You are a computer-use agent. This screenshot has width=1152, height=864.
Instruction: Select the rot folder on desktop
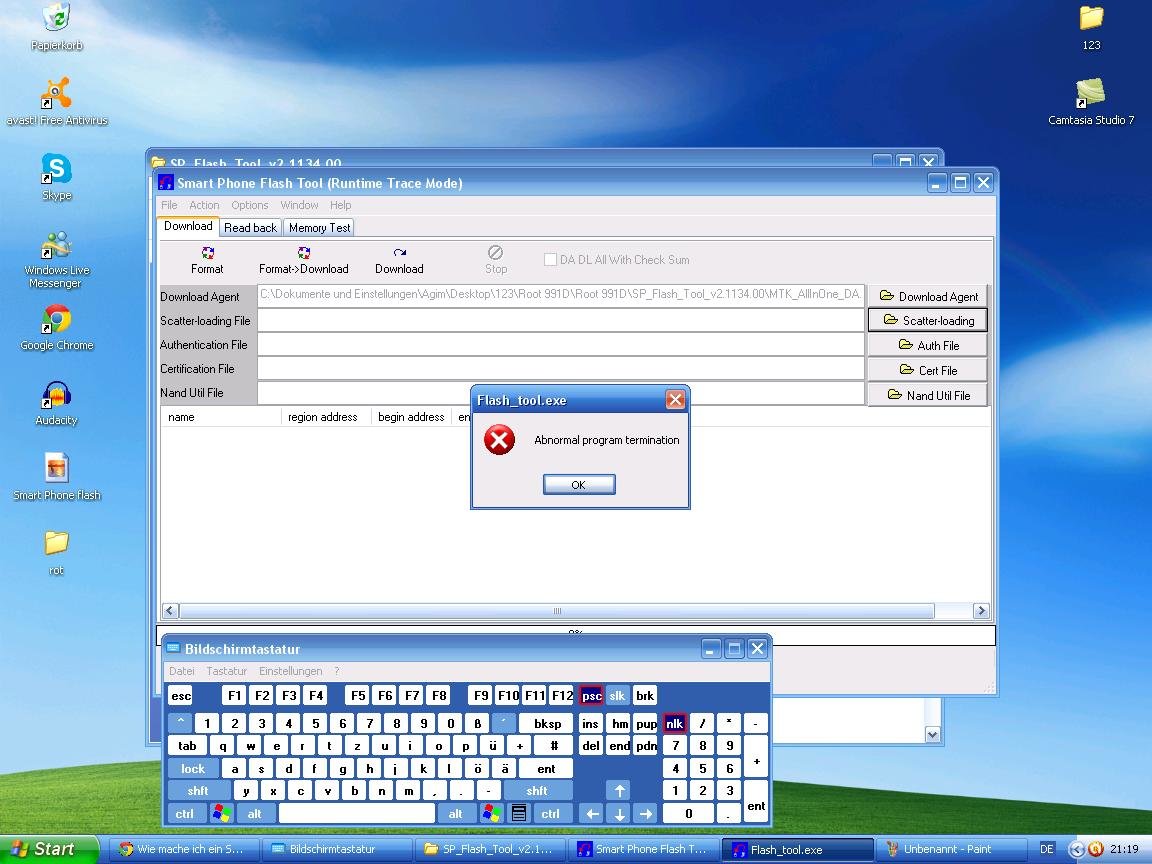coord(57,553)
